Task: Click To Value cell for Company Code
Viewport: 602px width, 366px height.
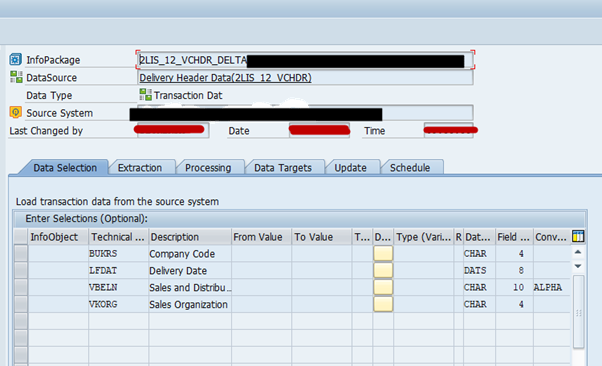Action: coord(322,253)
